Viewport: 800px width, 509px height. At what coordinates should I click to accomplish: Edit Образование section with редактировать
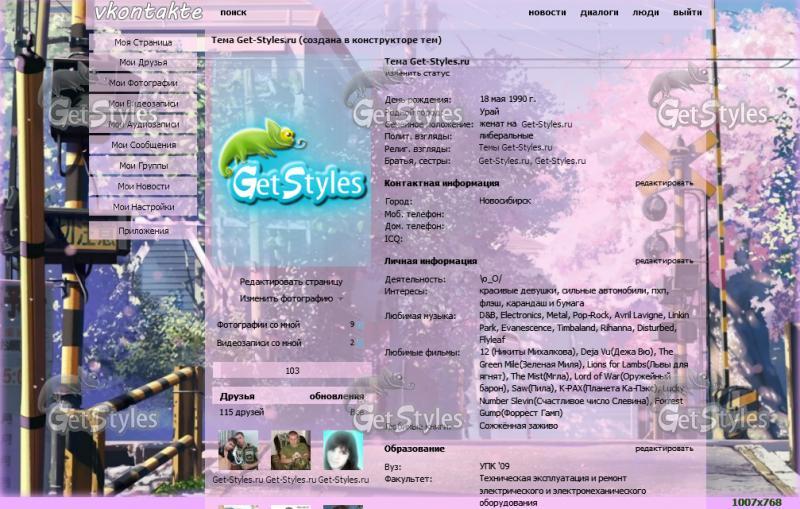(x=664, y=449)
